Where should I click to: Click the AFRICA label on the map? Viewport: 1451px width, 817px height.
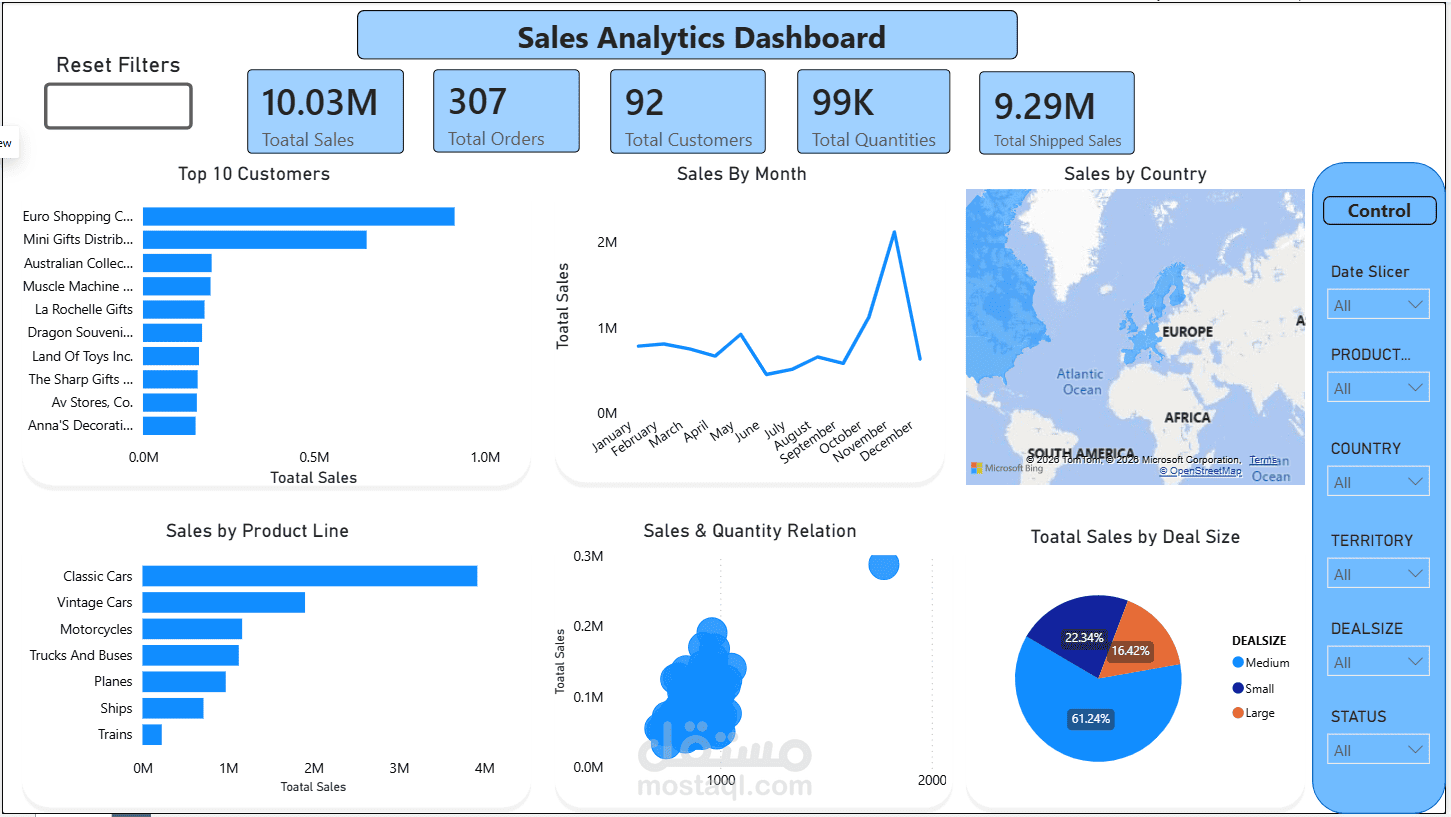pos(1187,417)
